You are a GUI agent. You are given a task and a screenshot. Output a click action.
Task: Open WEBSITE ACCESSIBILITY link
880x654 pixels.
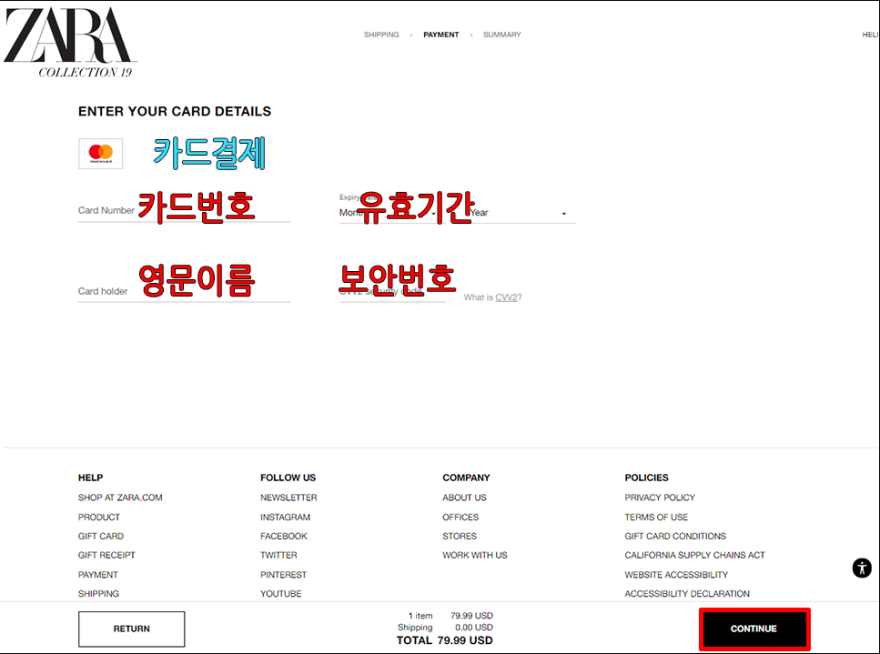click(x=676, y=575)
